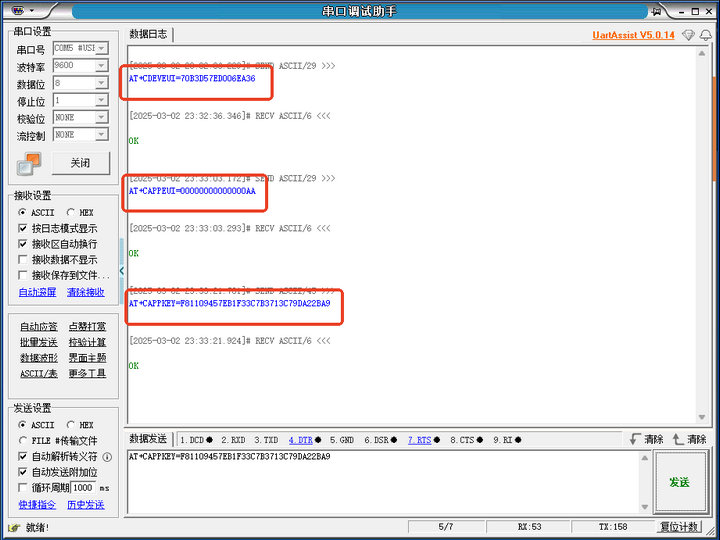The image size is (720, 540).
Task: Click the serial port connection status icon
Action: click(x=30, y=163)
